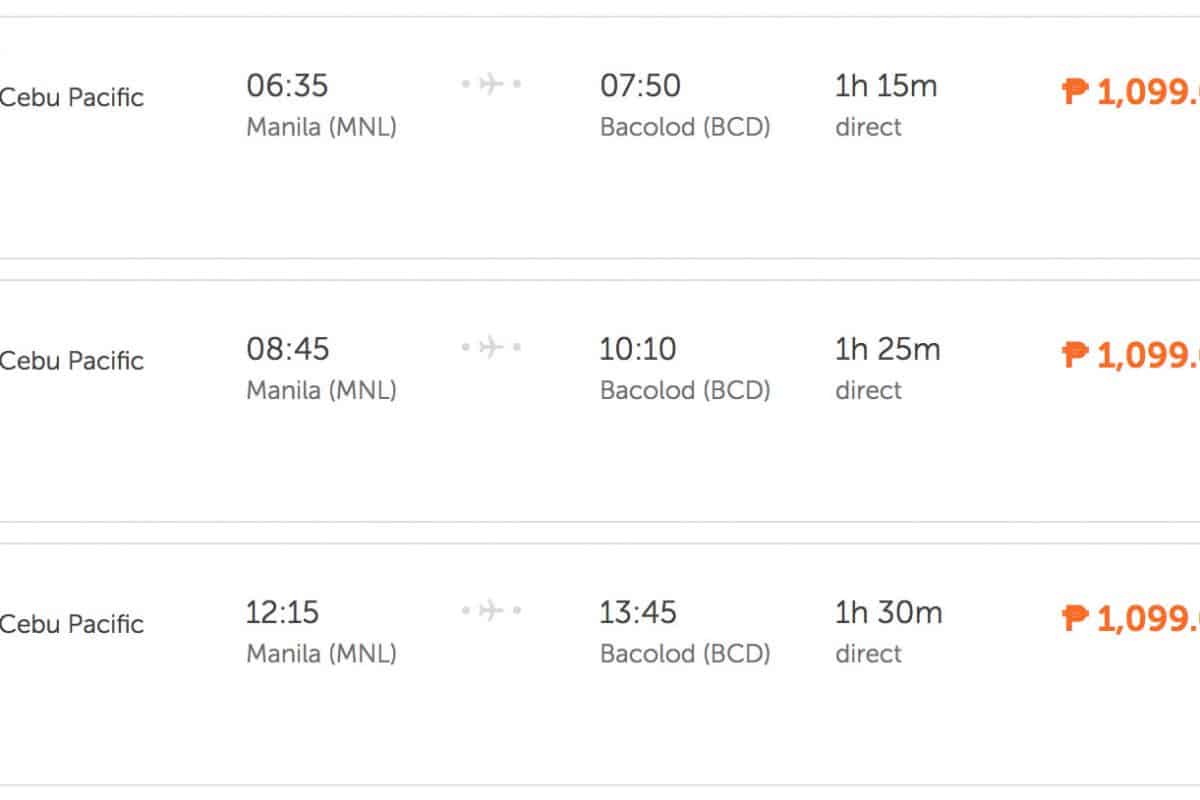Choose the flight lasting 1h 25m
This screenshot has height=800, width=1200.
pos(888,349)
